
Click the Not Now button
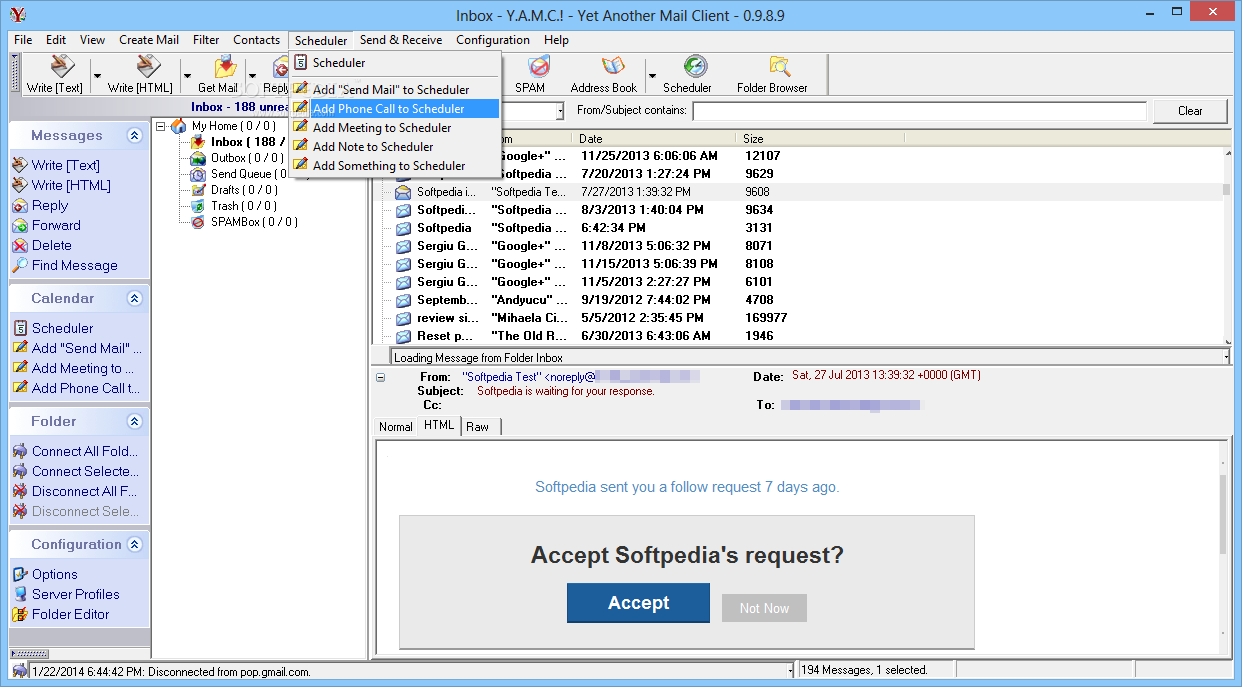coord(764,608)
